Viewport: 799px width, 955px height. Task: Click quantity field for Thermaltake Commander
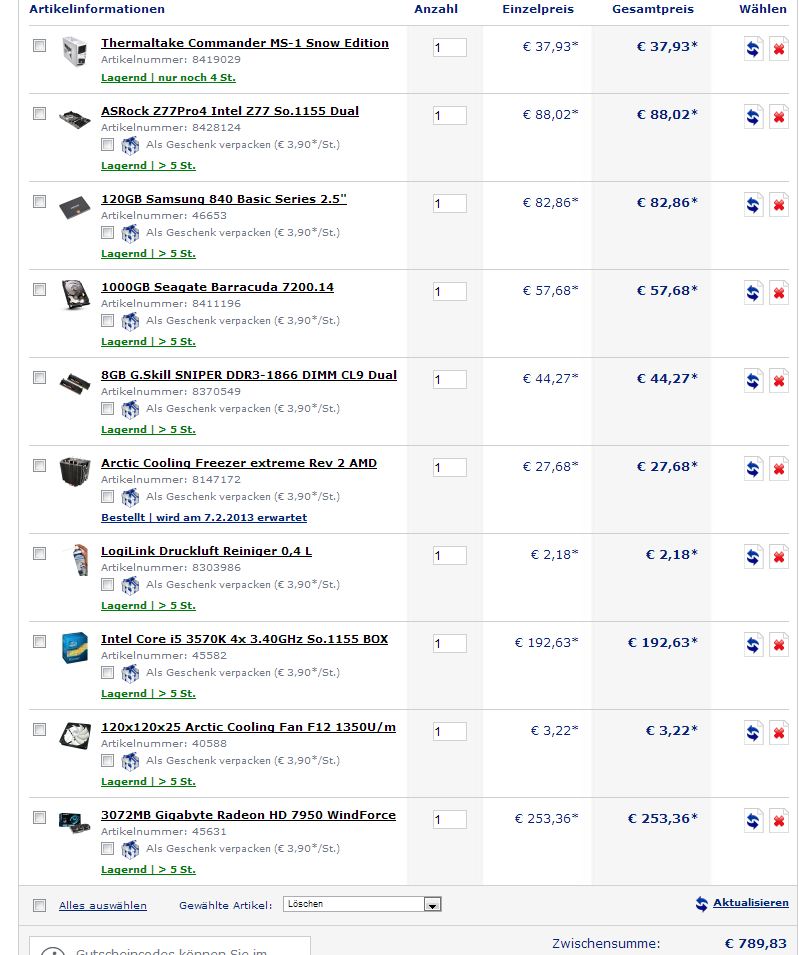pos(449,48)
